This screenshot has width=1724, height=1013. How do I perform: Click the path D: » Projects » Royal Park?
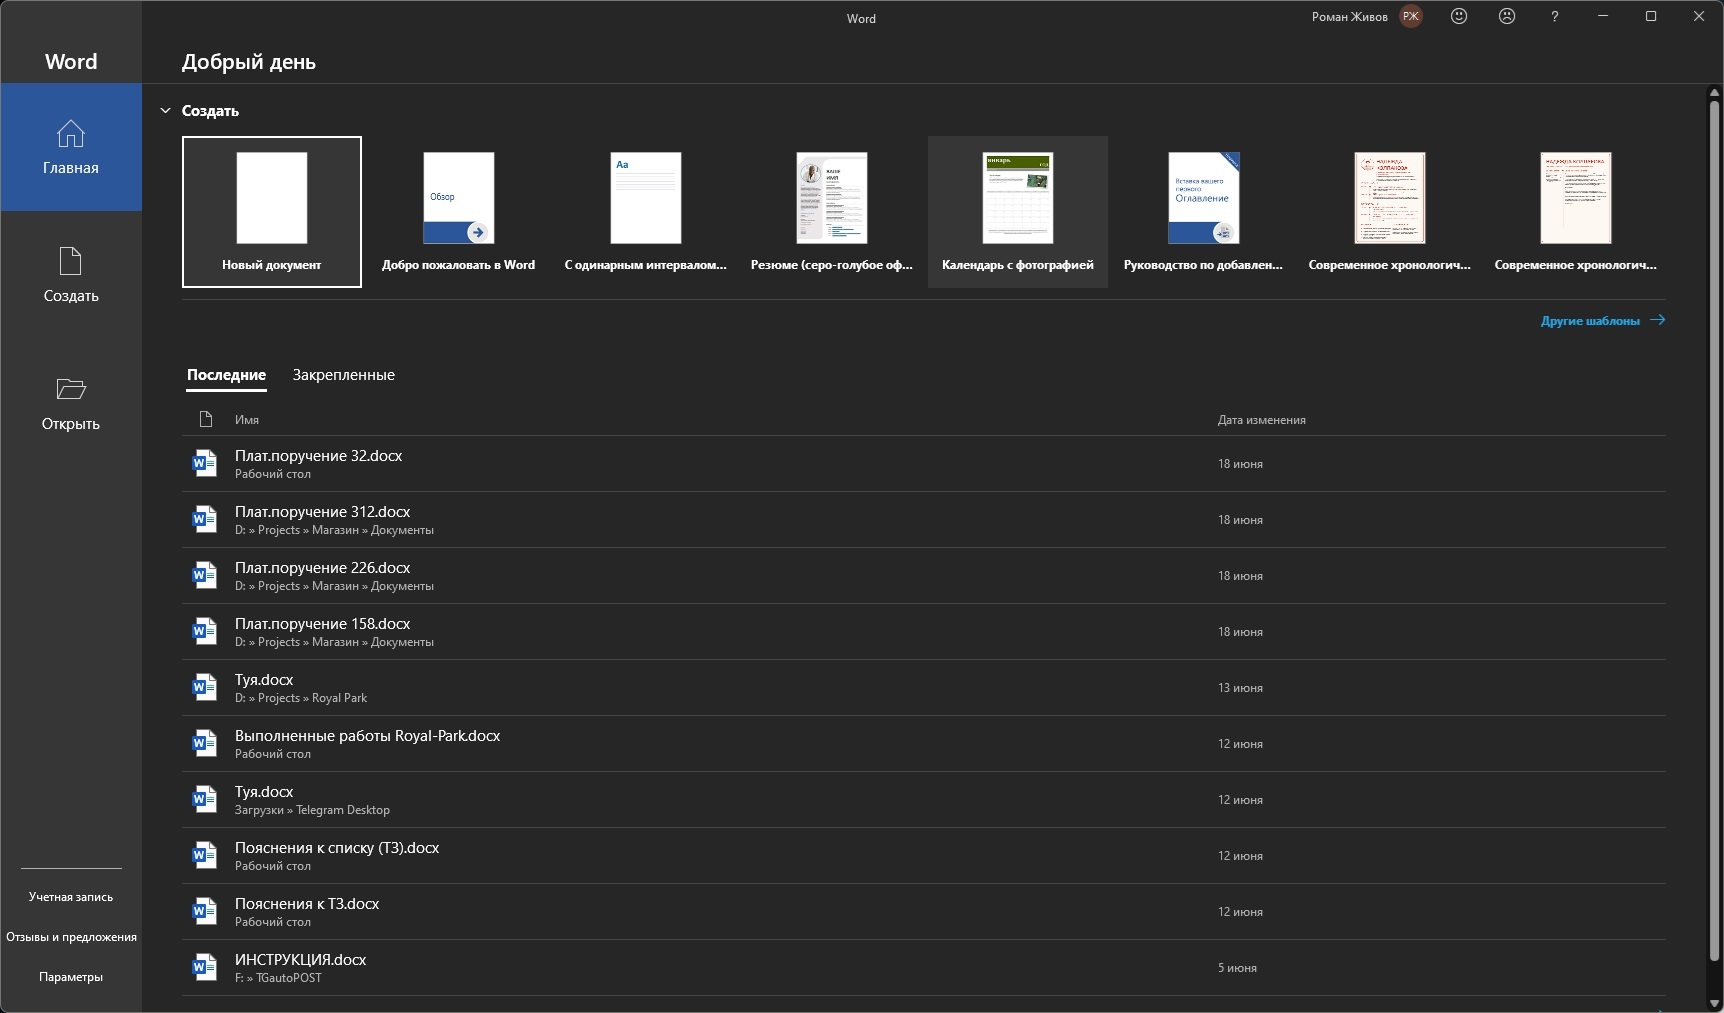coord(301,698)
